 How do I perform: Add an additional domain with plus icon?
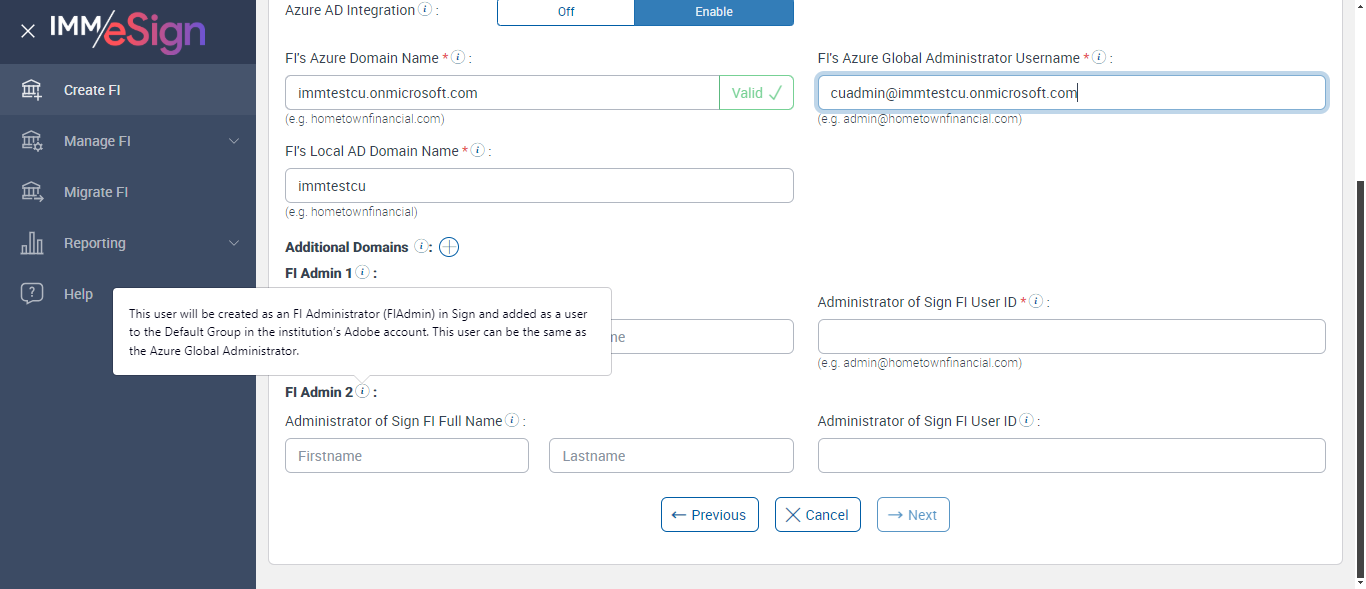(449, 247)
